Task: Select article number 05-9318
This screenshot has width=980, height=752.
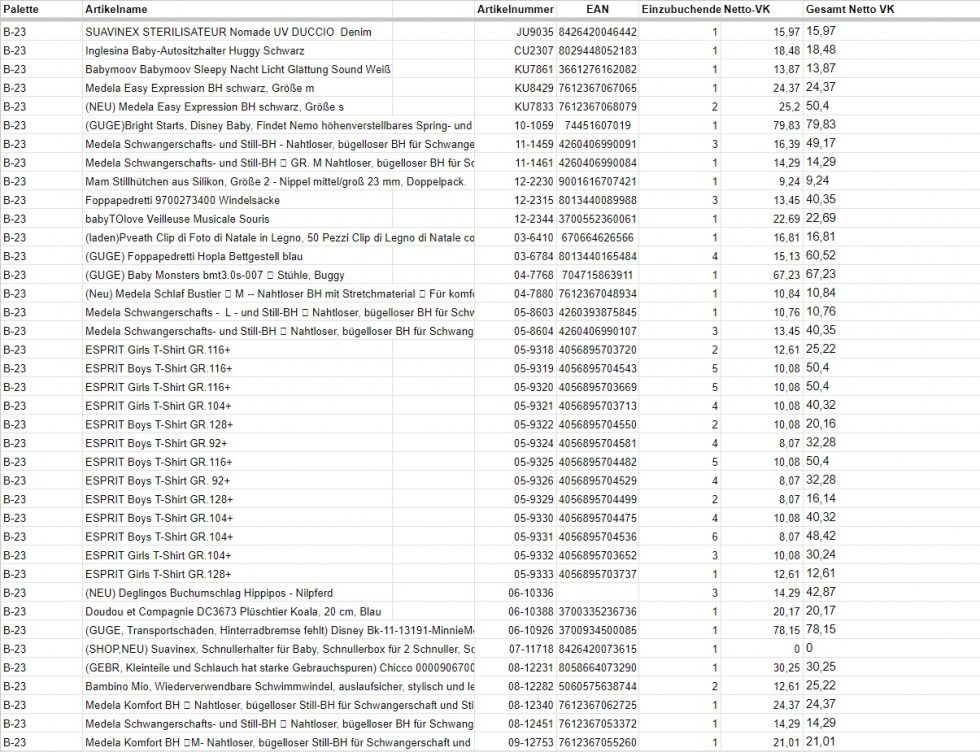Action: coord(534,350)
